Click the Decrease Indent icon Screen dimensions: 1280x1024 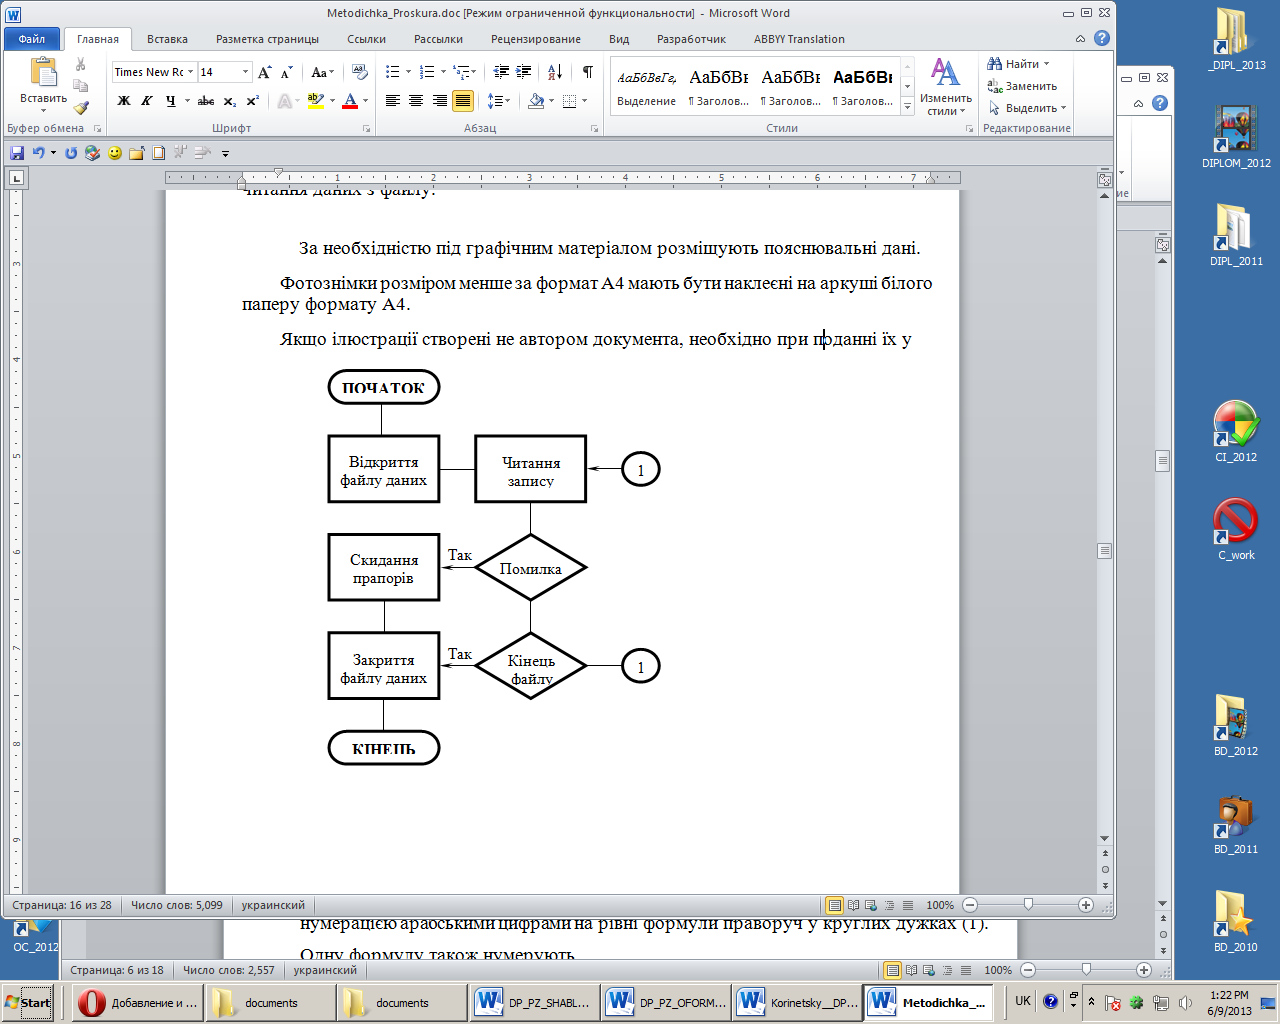pos(501,72)
